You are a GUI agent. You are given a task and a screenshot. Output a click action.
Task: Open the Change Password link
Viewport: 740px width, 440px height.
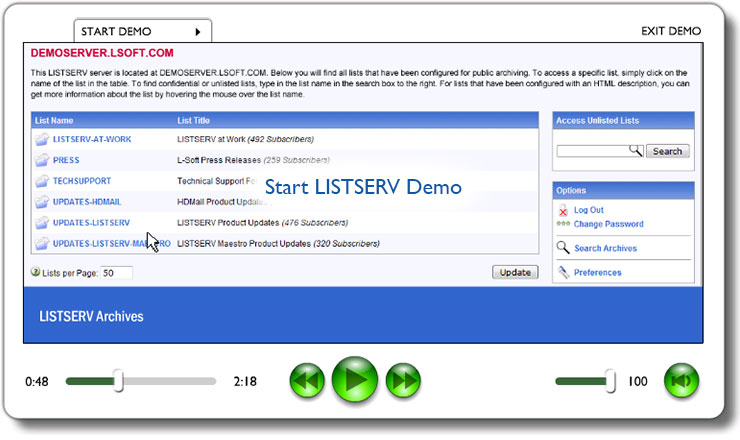click(608, 224)
